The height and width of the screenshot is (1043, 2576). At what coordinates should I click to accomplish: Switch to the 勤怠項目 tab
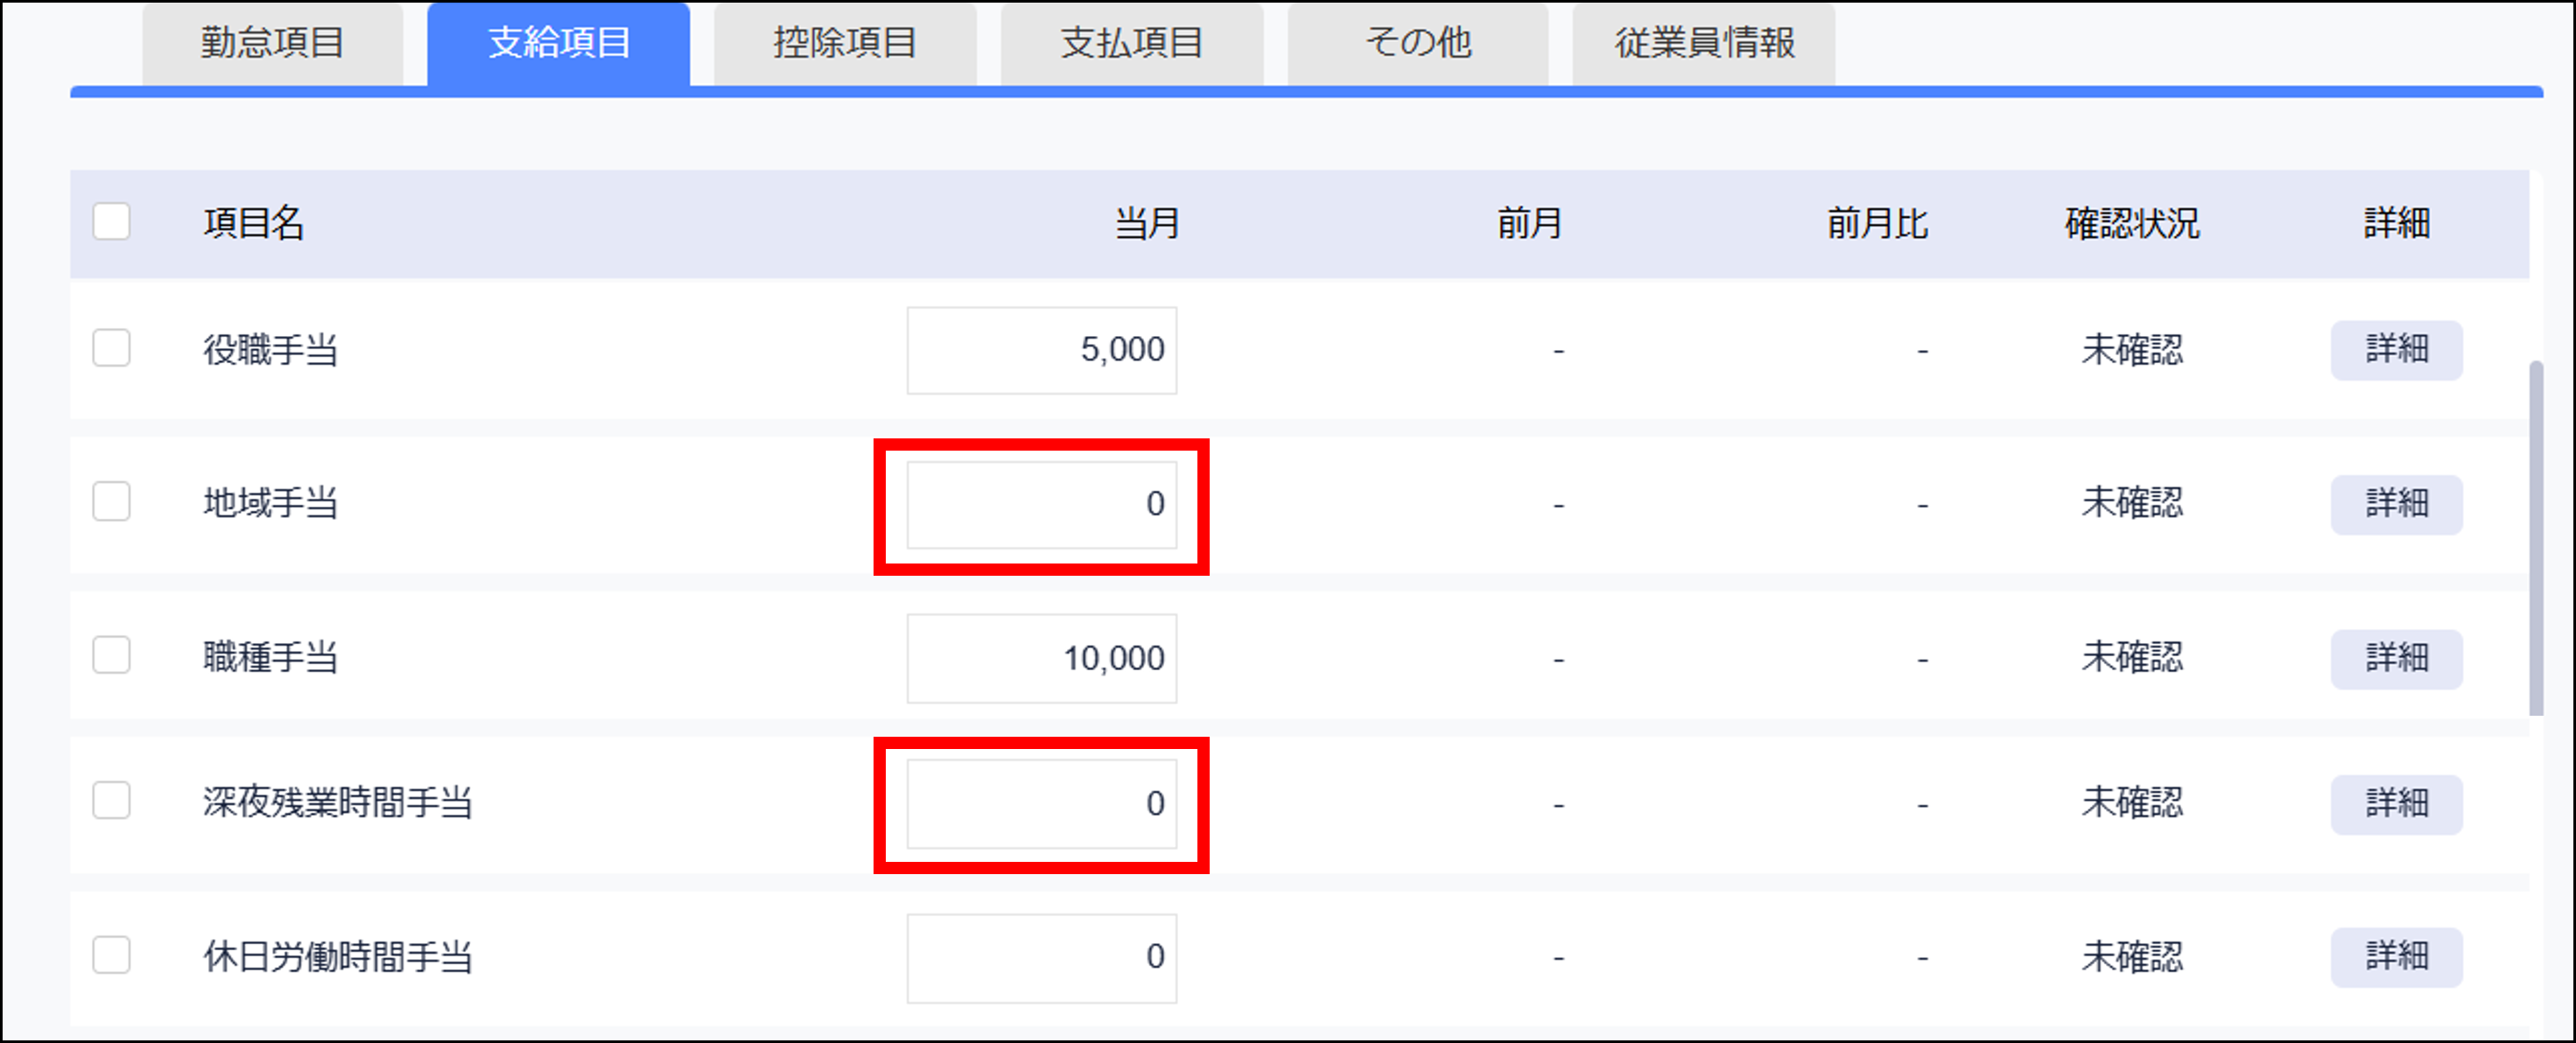pyautogui.click(x=272, y=43)
